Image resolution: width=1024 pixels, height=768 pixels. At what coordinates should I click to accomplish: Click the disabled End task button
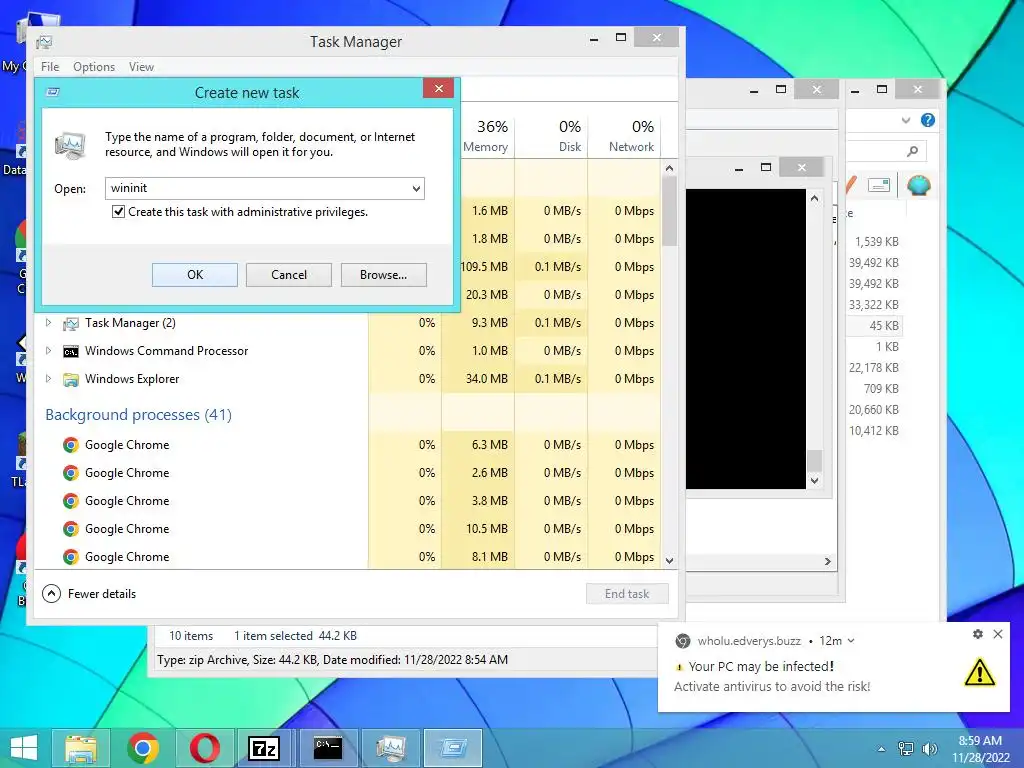click(x=627, y=594)
